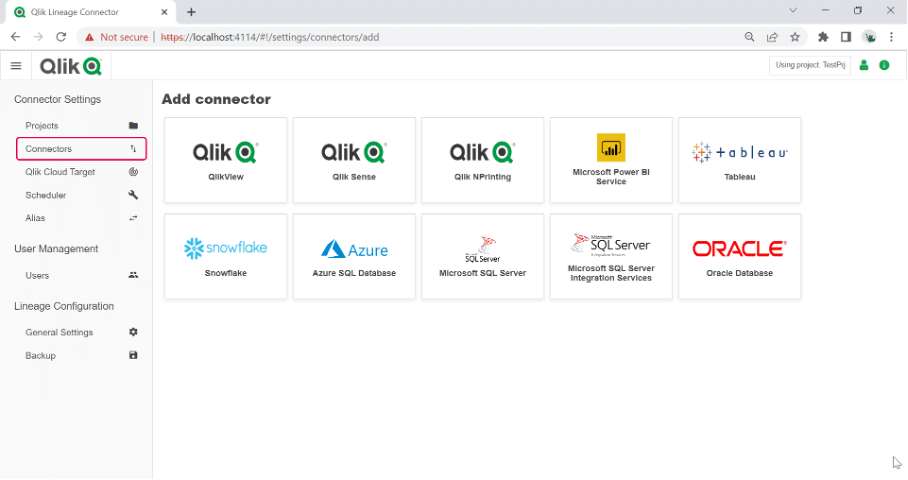Click the Backup save disk icon

[x=133, y=355]
